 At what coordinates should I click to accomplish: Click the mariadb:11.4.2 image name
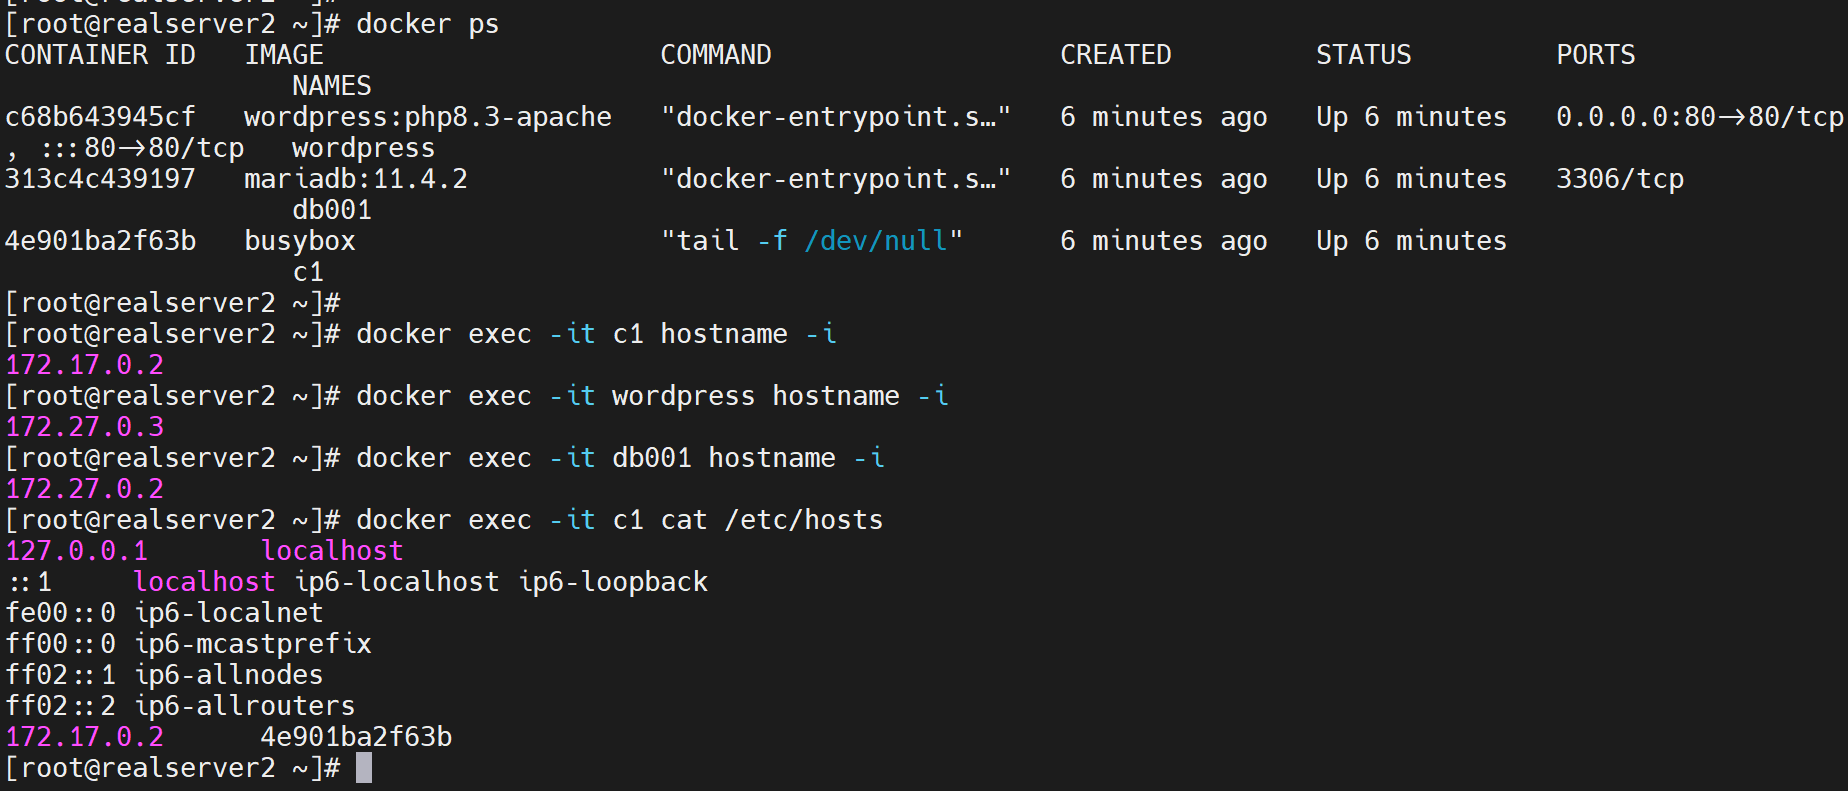pos(355,179)
